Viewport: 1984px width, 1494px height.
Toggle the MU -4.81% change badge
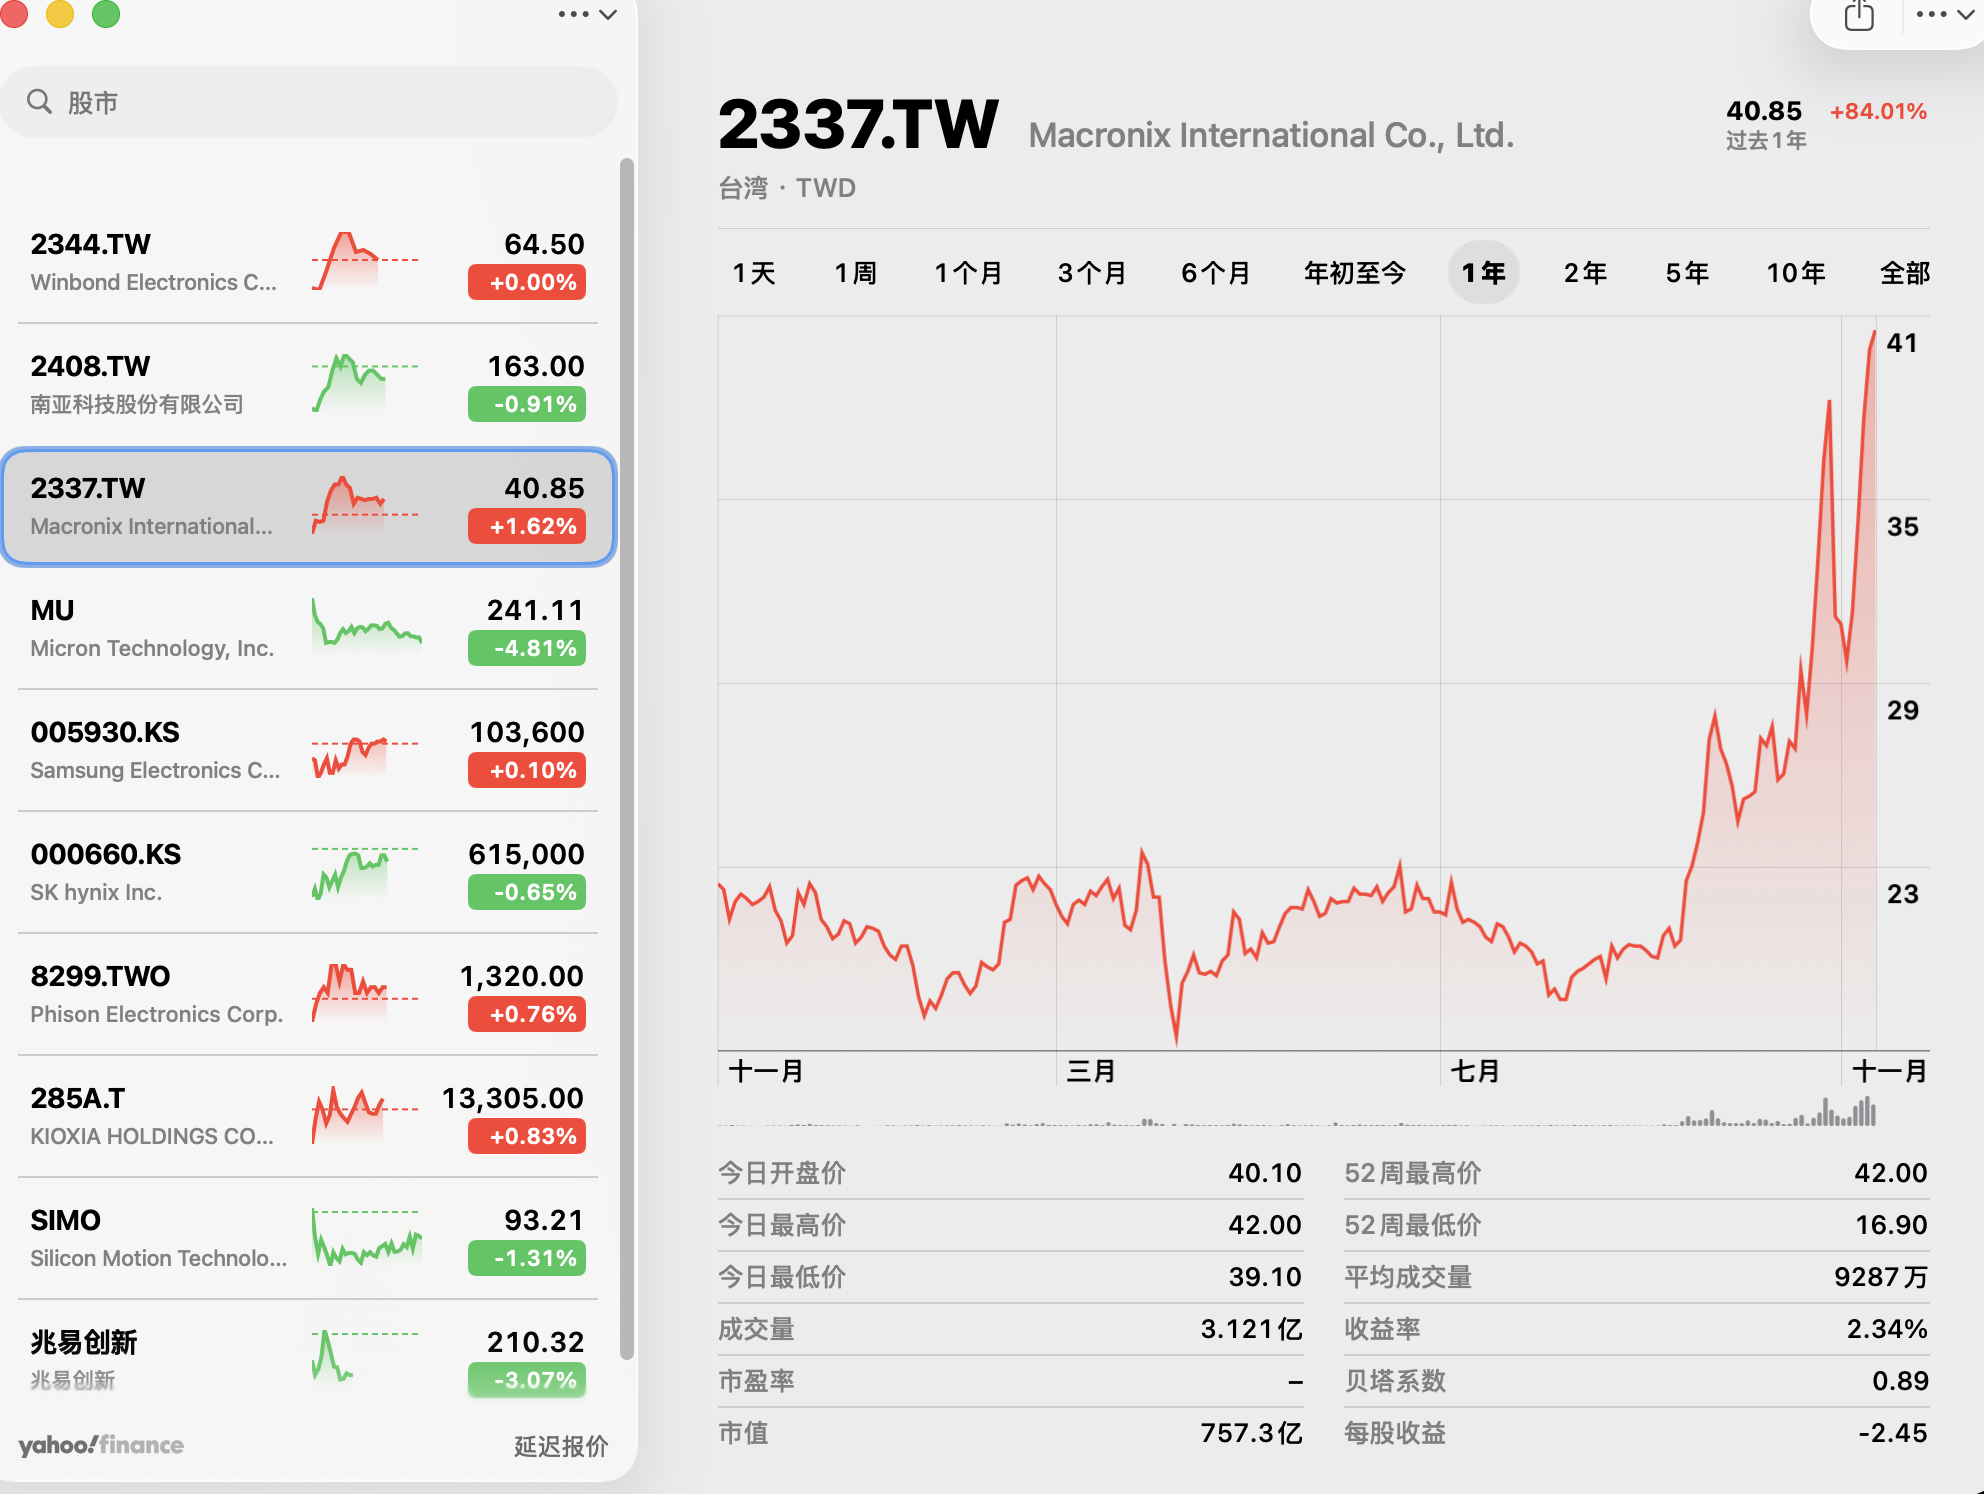(527, 648)
